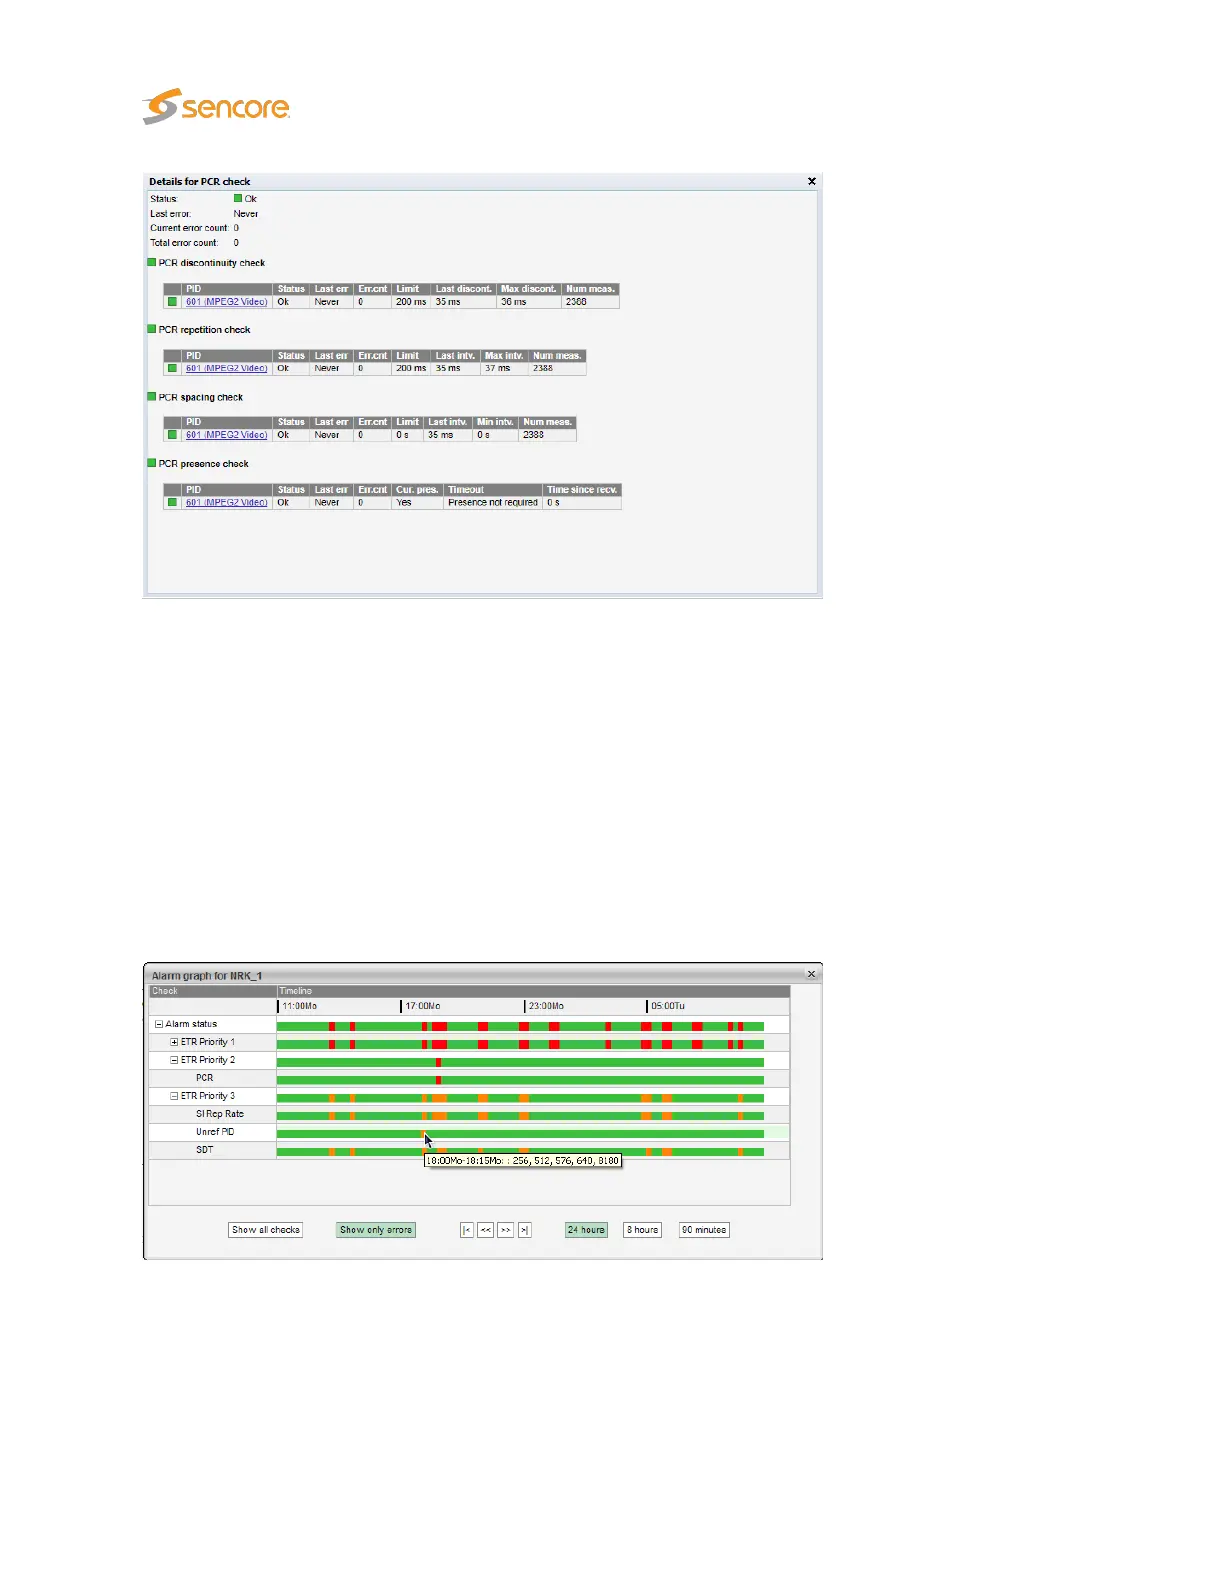Step timeline backward with << button
This screenshot has width=1224, height=1584.
pyautogui.click(x=486, y=1230)
